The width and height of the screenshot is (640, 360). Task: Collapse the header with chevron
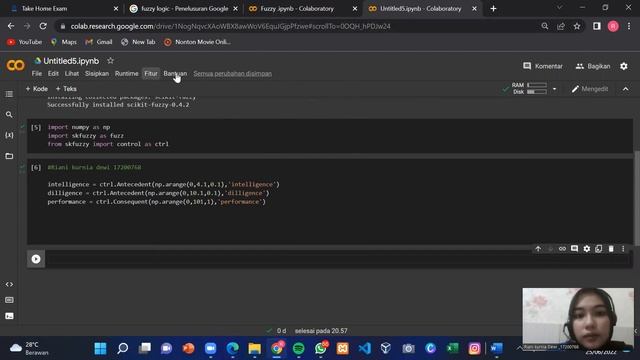click(x=626, y=89)
